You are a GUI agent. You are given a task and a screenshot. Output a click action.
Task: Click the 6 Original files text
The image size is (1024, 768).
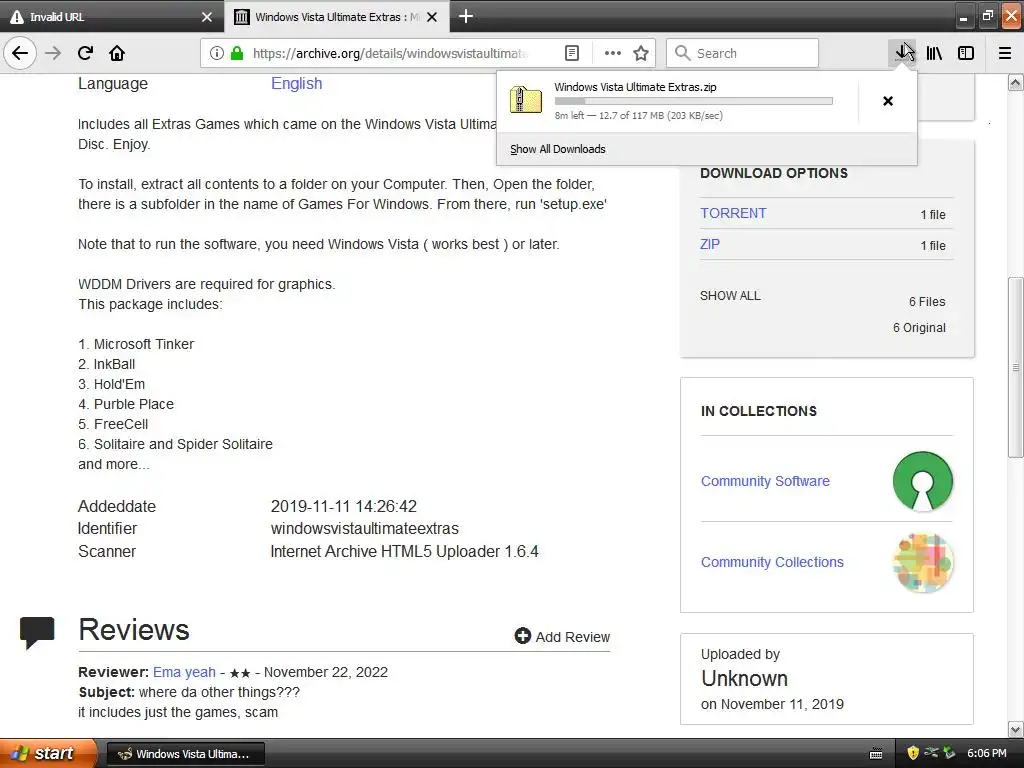tap(919, 328)
